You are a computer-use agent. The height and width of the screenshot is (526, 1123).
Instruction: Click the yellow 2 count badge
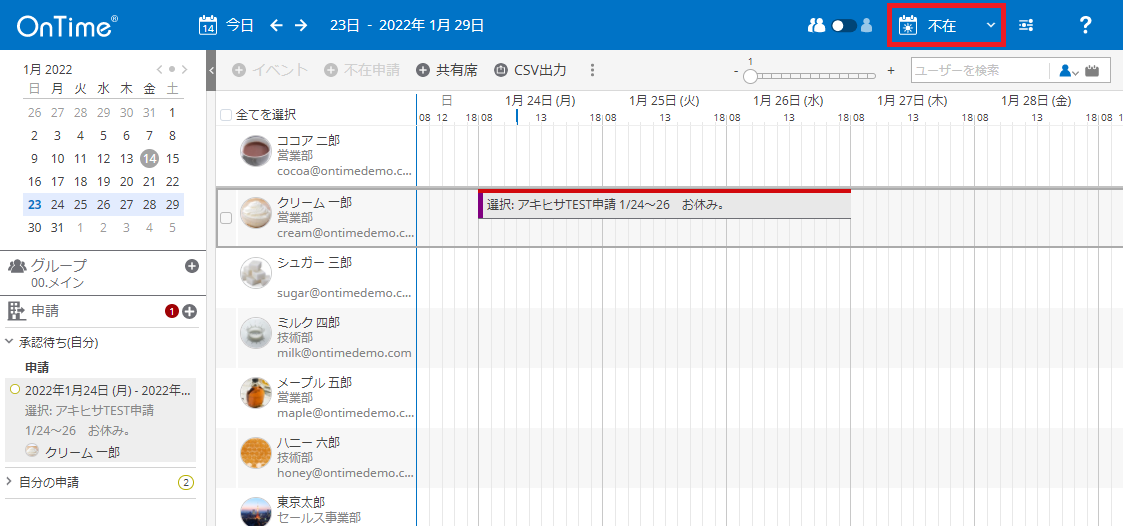pos(186,482)
